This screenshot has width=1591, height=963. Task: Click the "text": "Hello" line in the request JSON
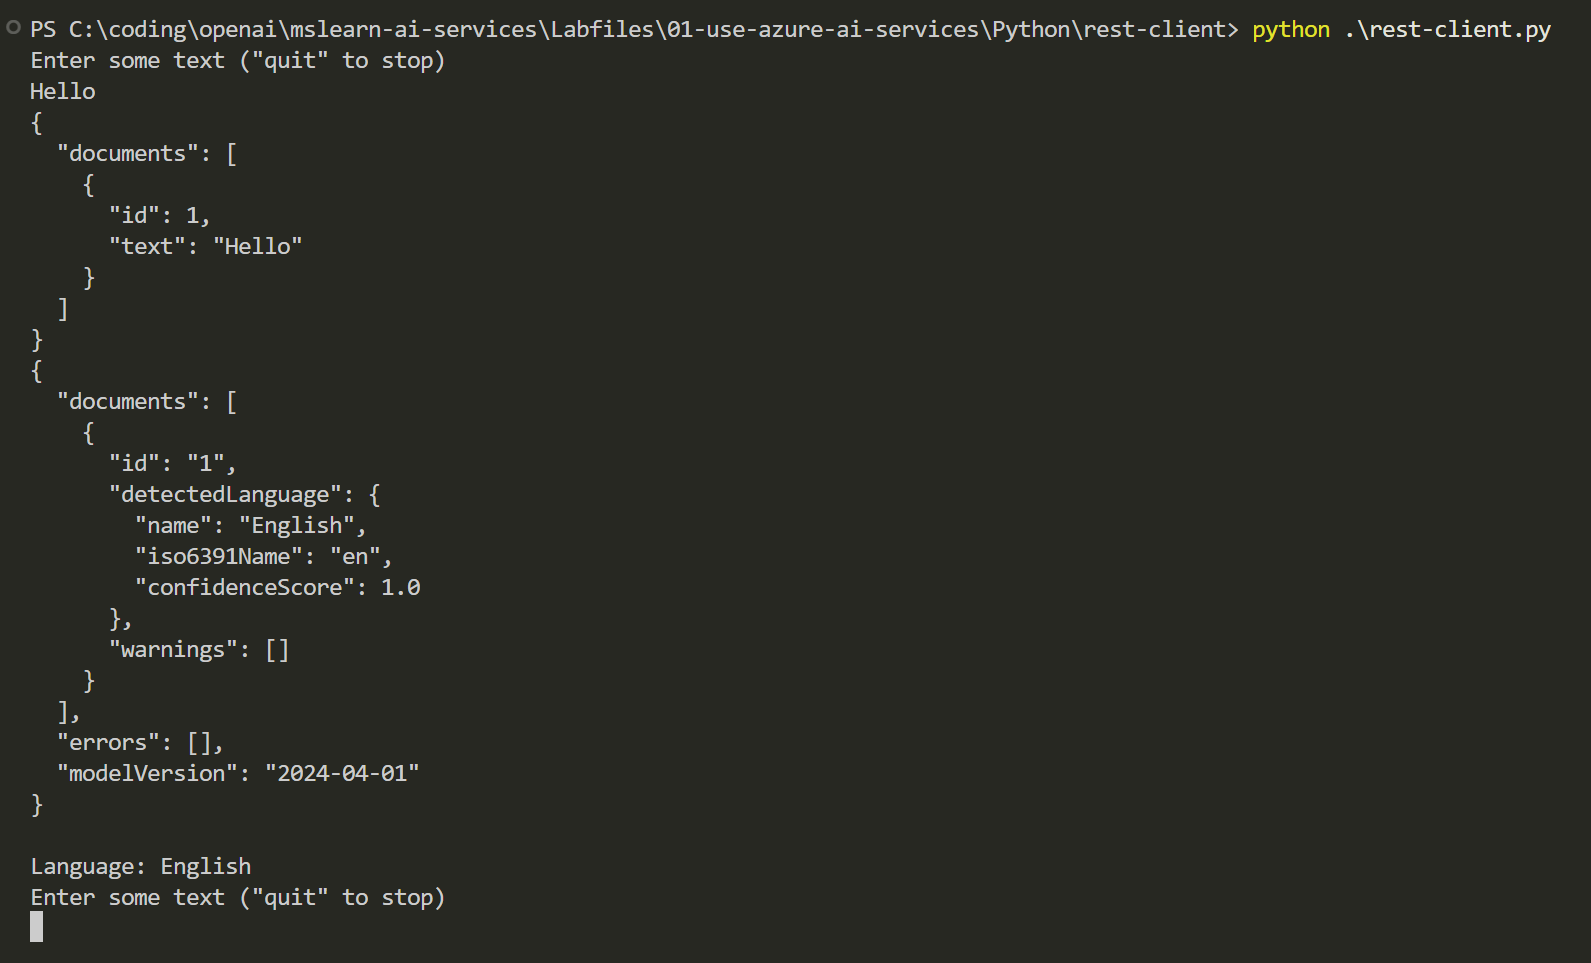(206, 246)
